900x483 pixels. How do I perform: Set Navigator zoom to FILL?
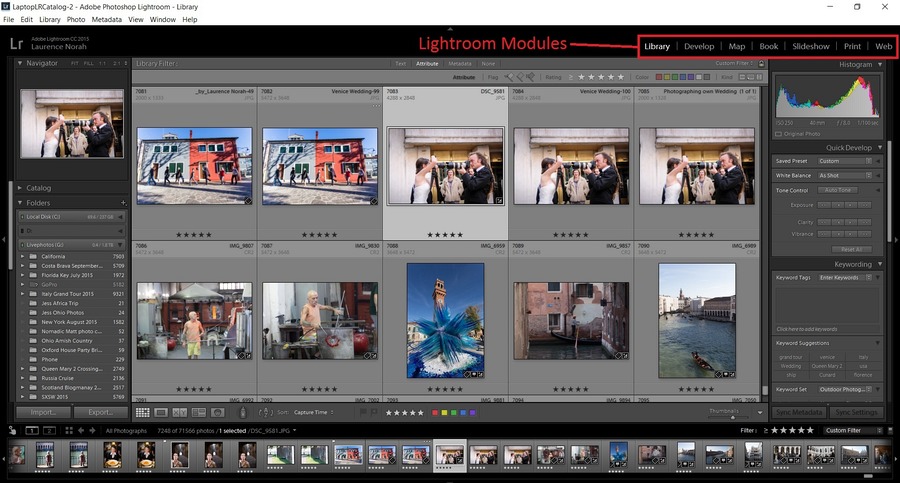pos(88,63)
